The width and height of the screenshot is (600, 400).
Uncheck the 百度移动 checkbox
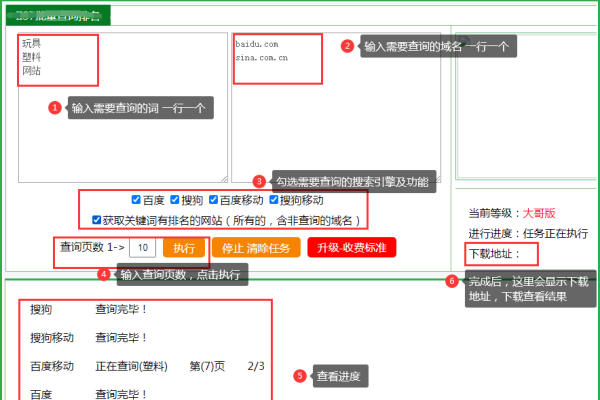pyautogui.click(x=213, y=199)
